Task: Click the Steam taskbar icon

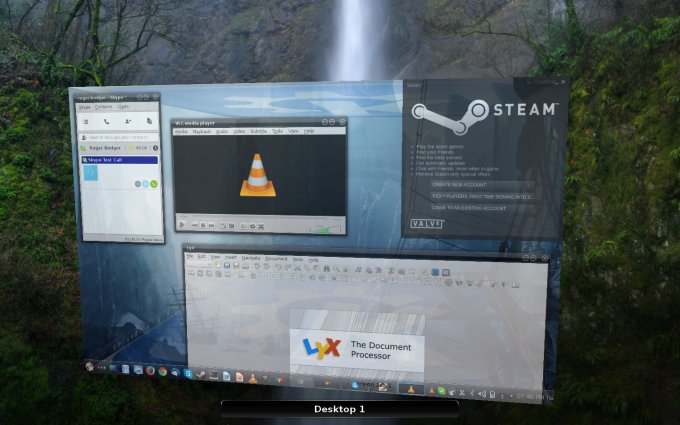Action: click(x=200, y=374)
